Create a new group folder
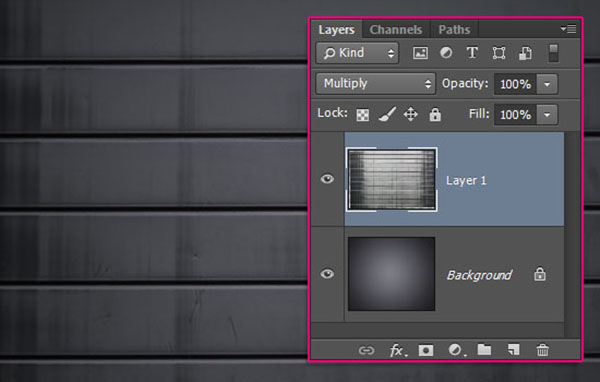This screenshot has height=382, width=600. point(484,349)
